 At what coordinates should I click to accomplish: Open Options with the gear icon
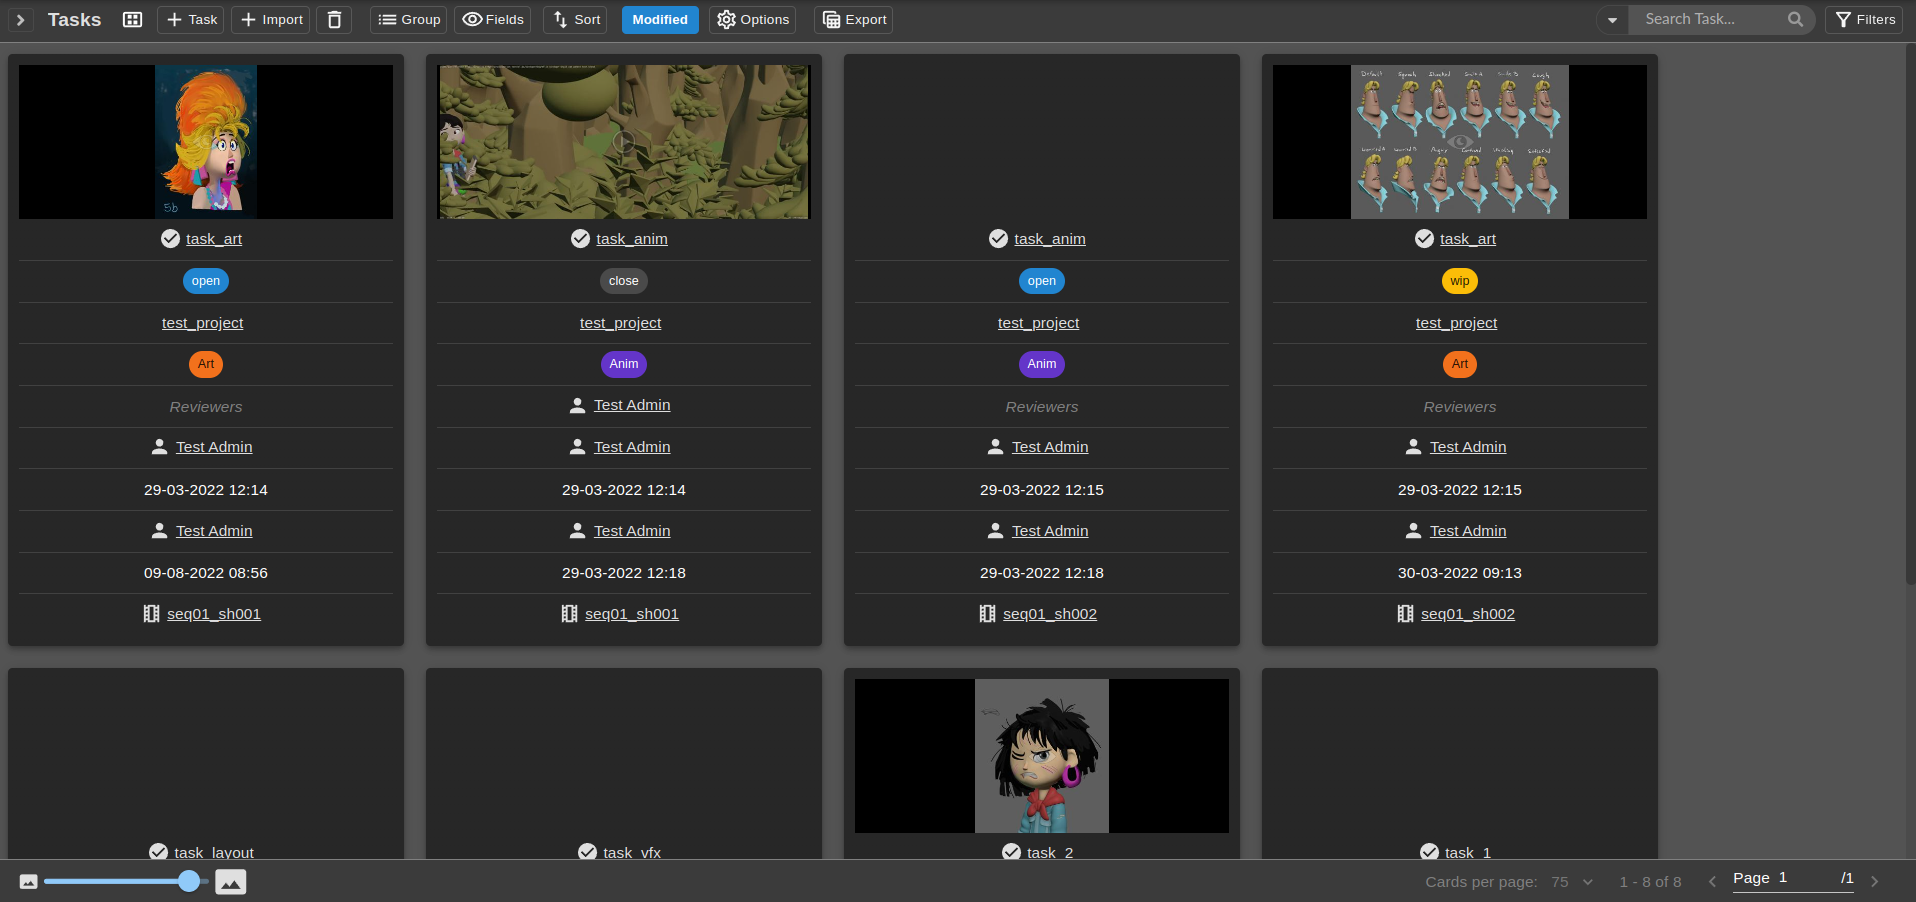[x=727, y=19]
